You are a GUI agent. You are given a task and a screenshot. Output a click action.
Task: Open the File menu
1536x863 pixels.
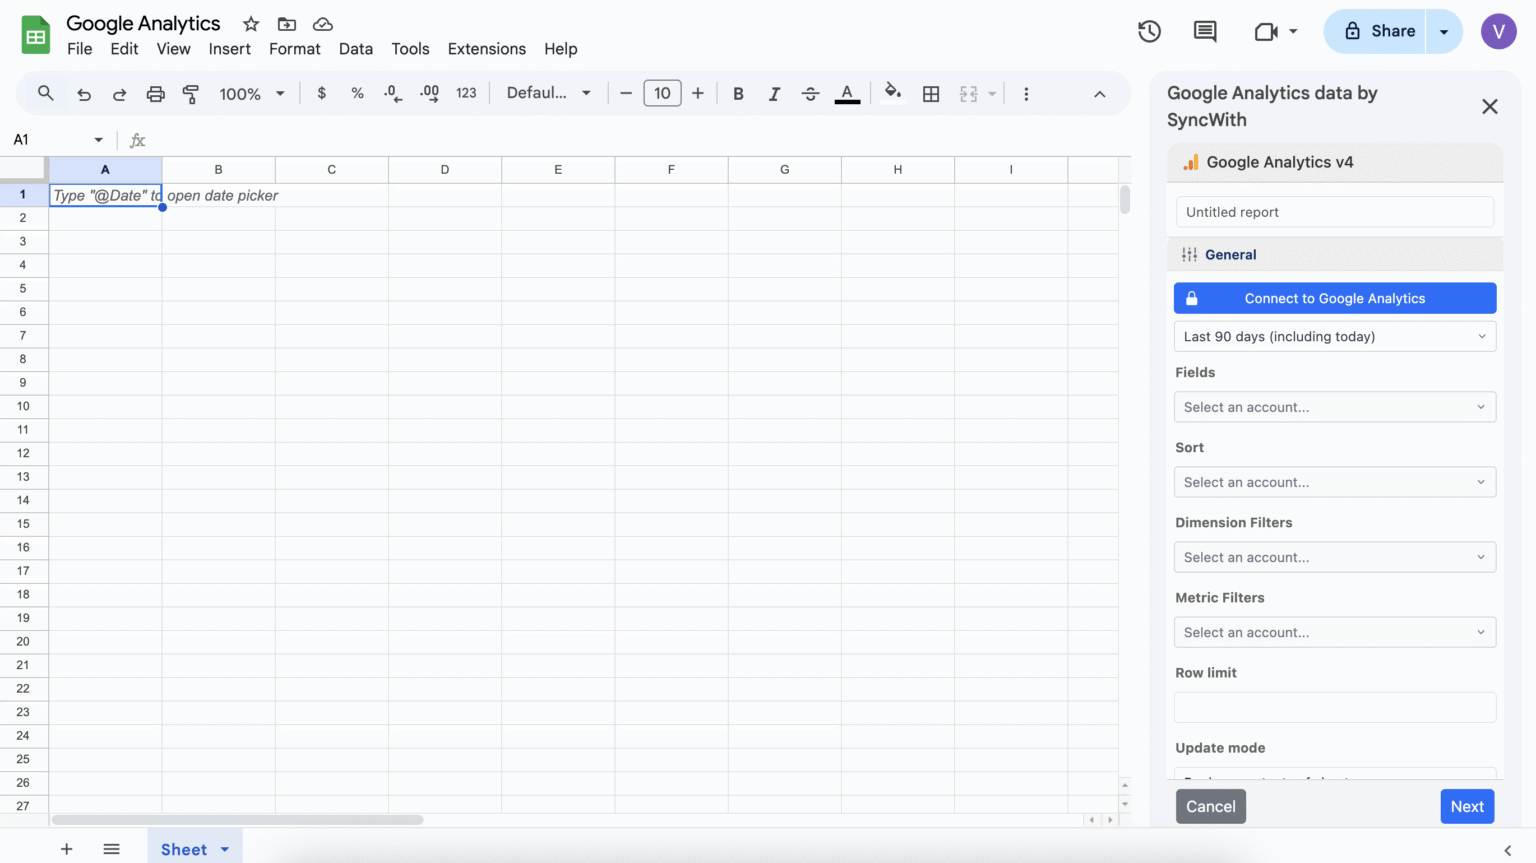tap(79, 49)
